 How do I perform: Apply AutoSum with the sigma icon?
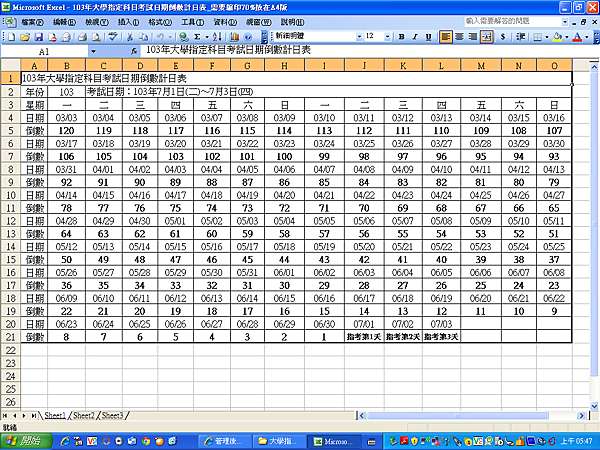click(197, 37)
